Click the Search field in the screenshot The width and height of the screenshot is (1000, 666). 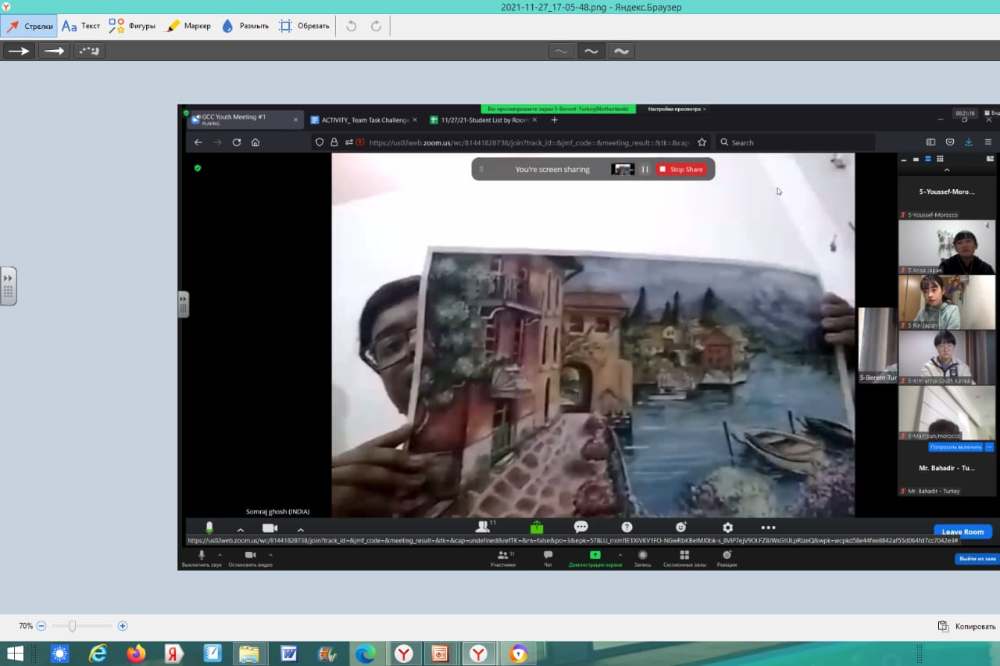pyautogui.click(x=794, y=142)
